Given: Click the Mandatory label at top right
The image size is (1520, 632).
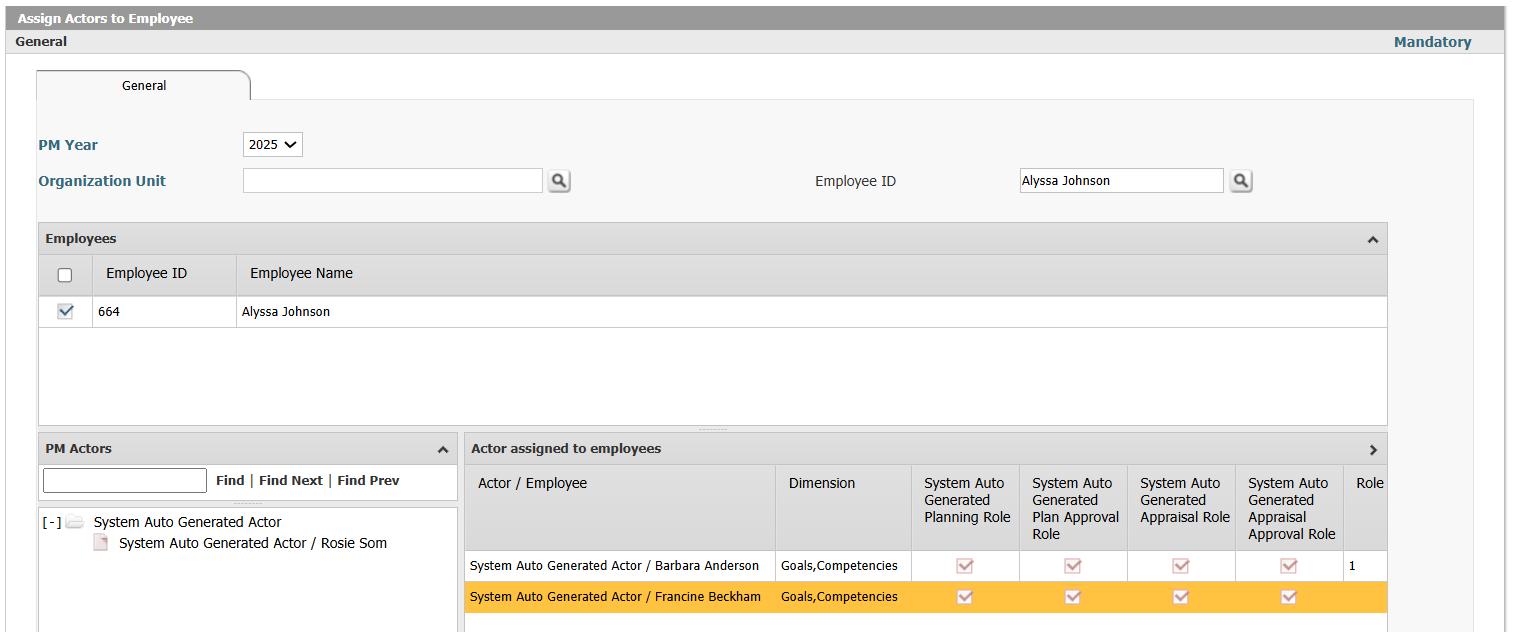Looking at the screenshot, I should [x=1433, y=42].
